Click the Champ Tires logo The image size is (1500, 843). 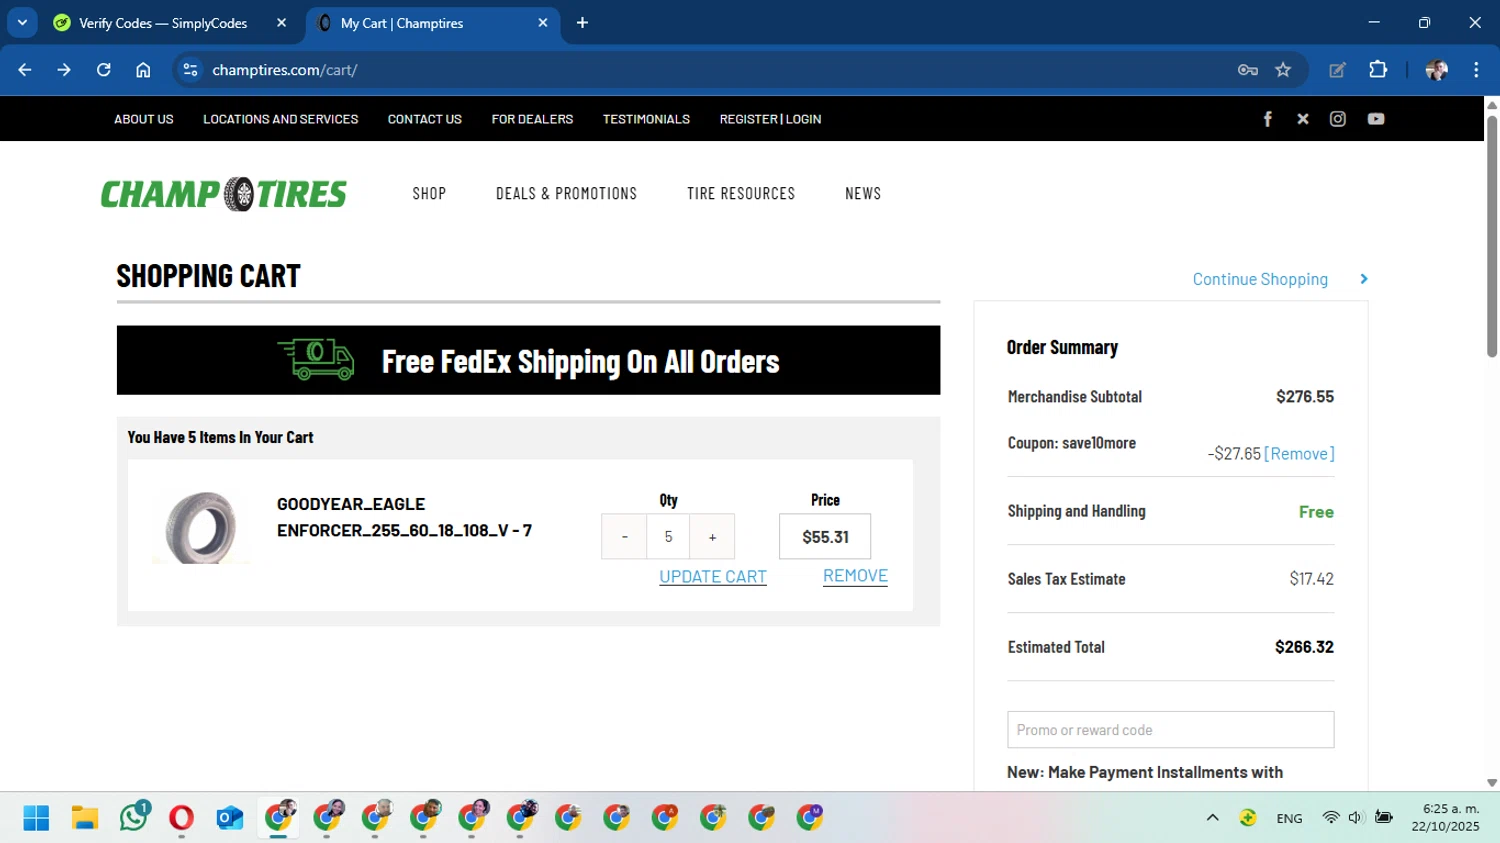pos(224,194)
